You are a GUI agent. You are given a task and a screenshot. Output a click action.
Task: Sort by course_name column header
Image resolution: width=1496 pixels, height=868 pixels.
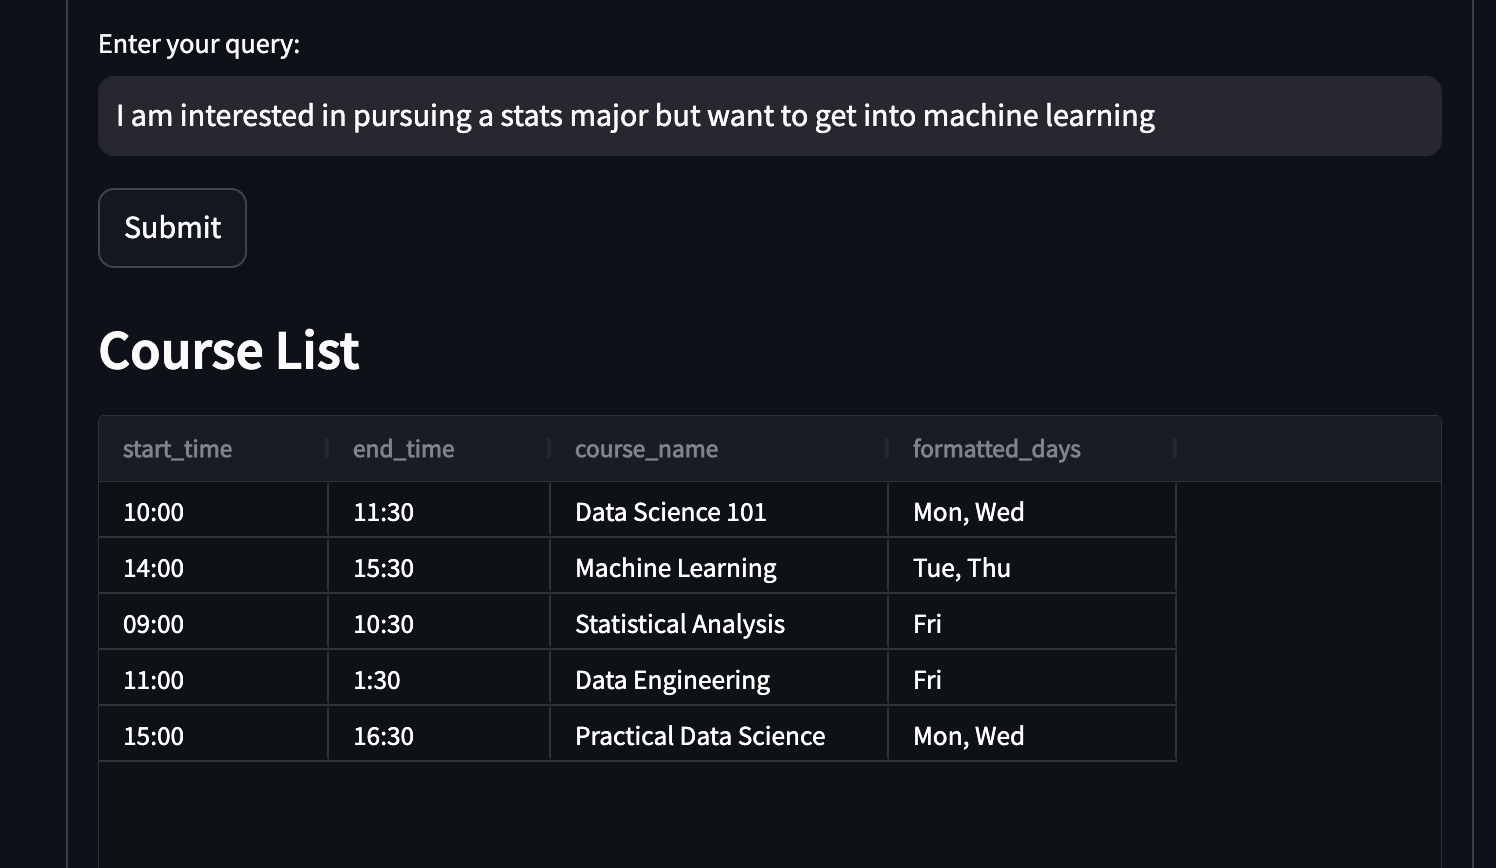pos(719,449)
